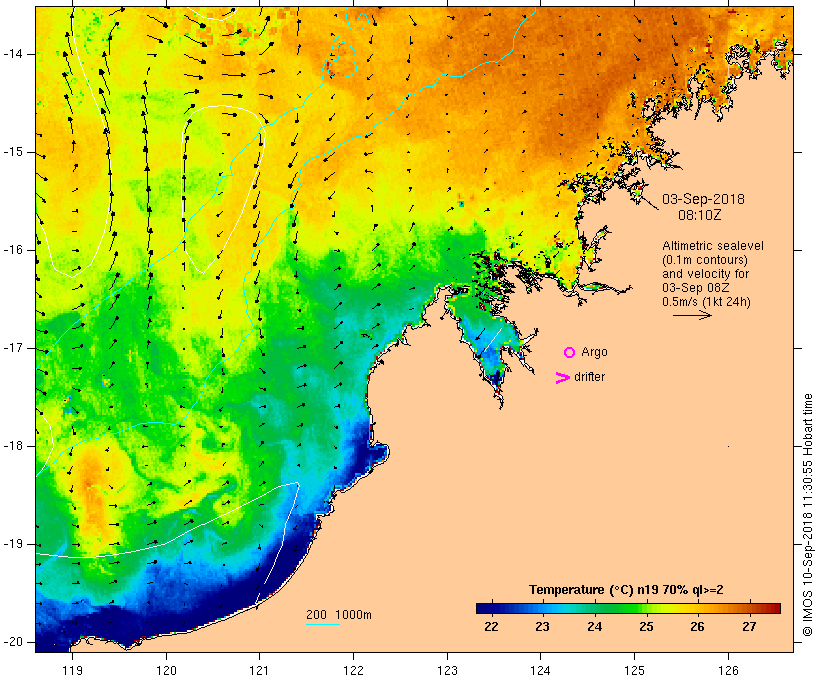Click the colorbar value 25
Image resolution: width=820 pixels, height=680 pixels.
646,627
